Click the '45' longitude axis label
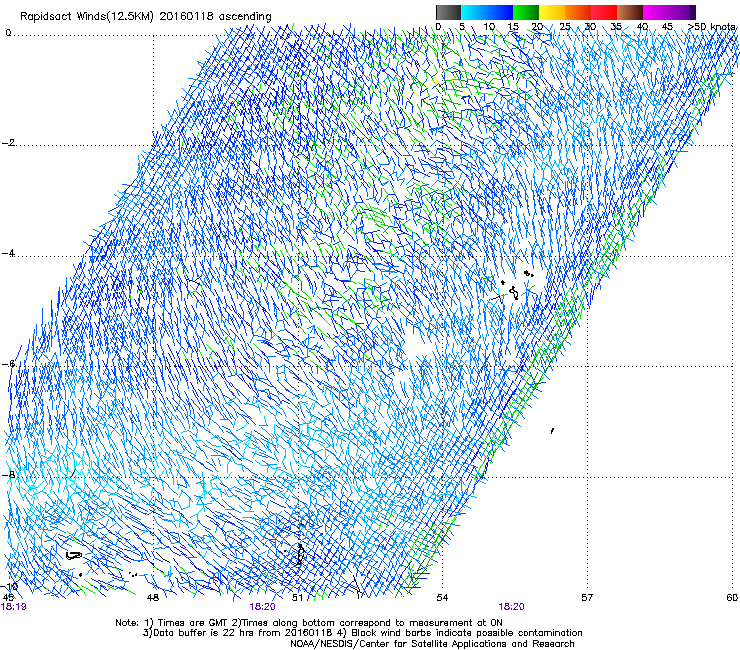 [8, 598]
